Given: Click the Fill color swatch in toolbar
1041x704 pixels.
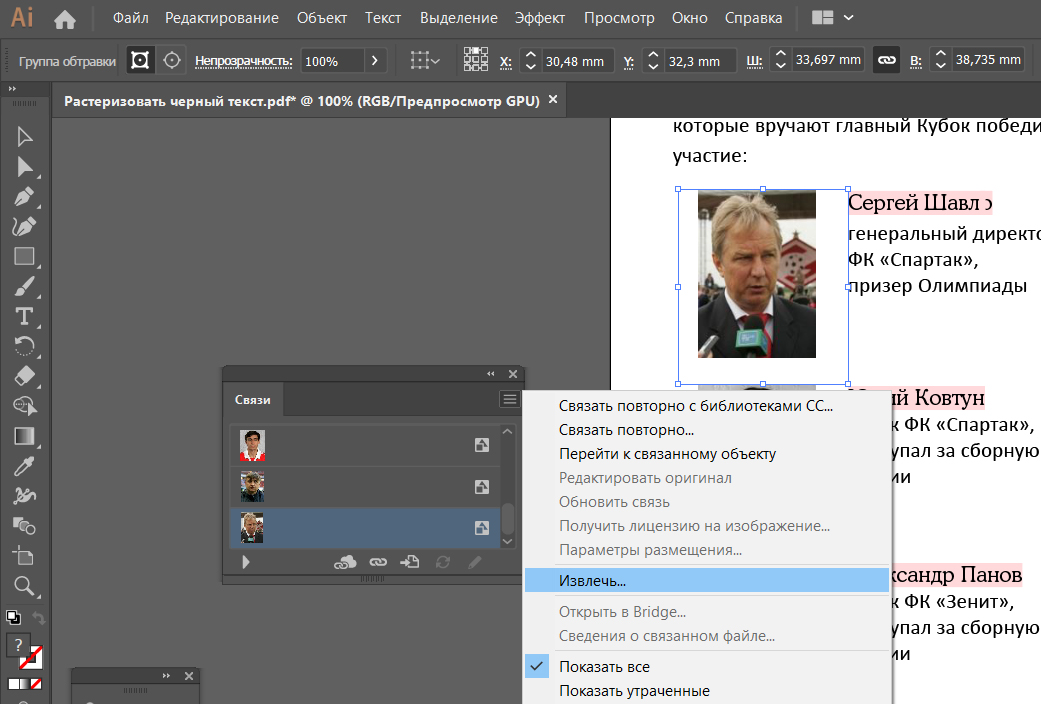Looking at the screenshot, I should 19,645.
